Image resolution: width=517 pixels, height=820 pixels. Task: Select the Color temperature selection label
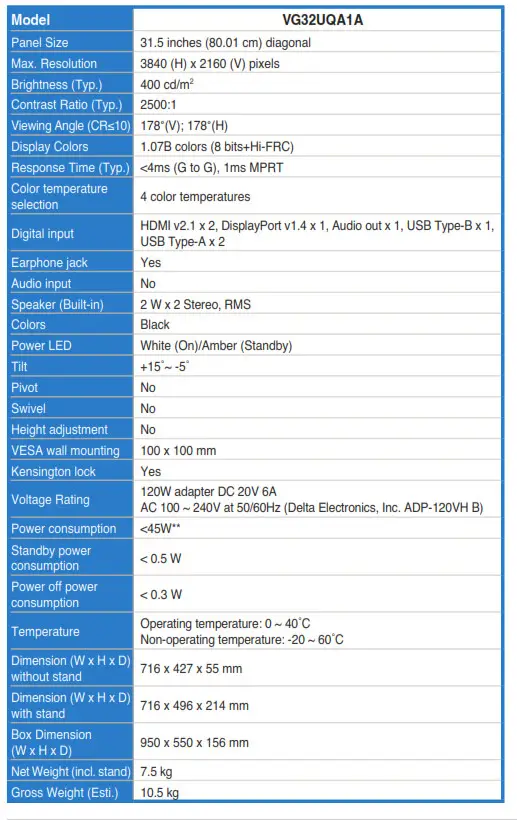click(x=59, y=197)
